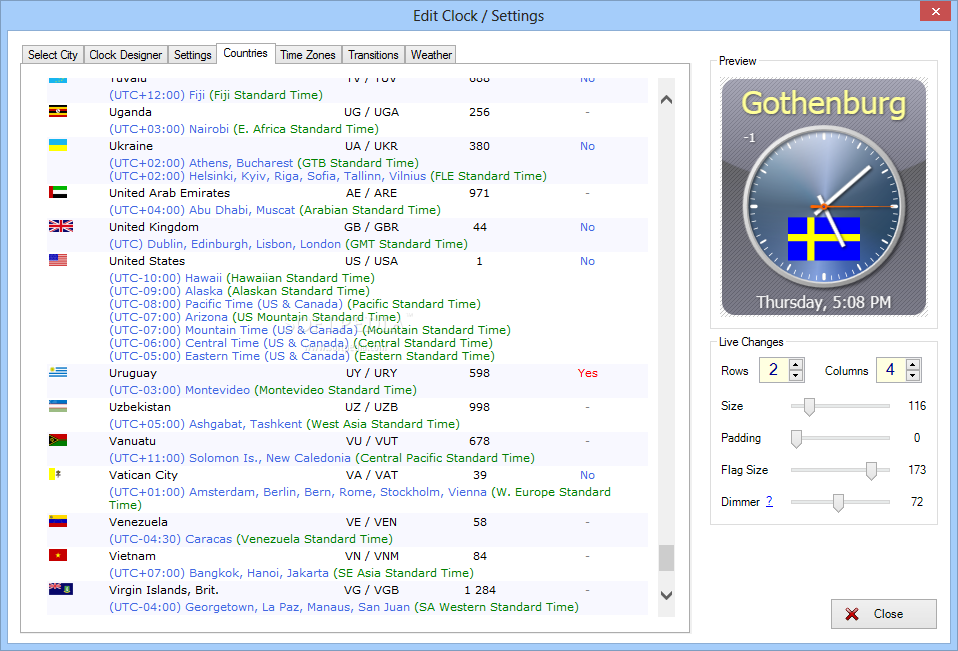Click the Size slider handle
958x651 pixels.
pos(809,407)
